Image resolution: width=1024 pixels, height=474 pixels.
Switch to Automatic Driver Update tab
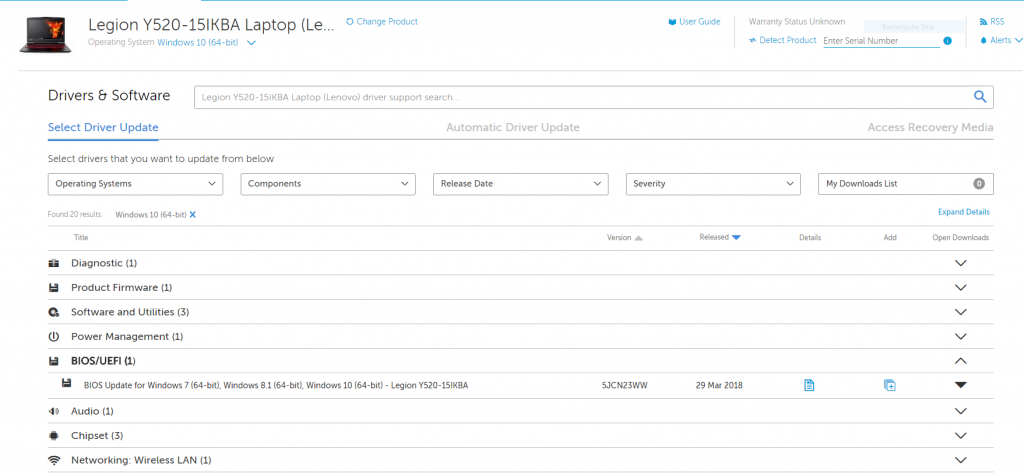(513, 127)
